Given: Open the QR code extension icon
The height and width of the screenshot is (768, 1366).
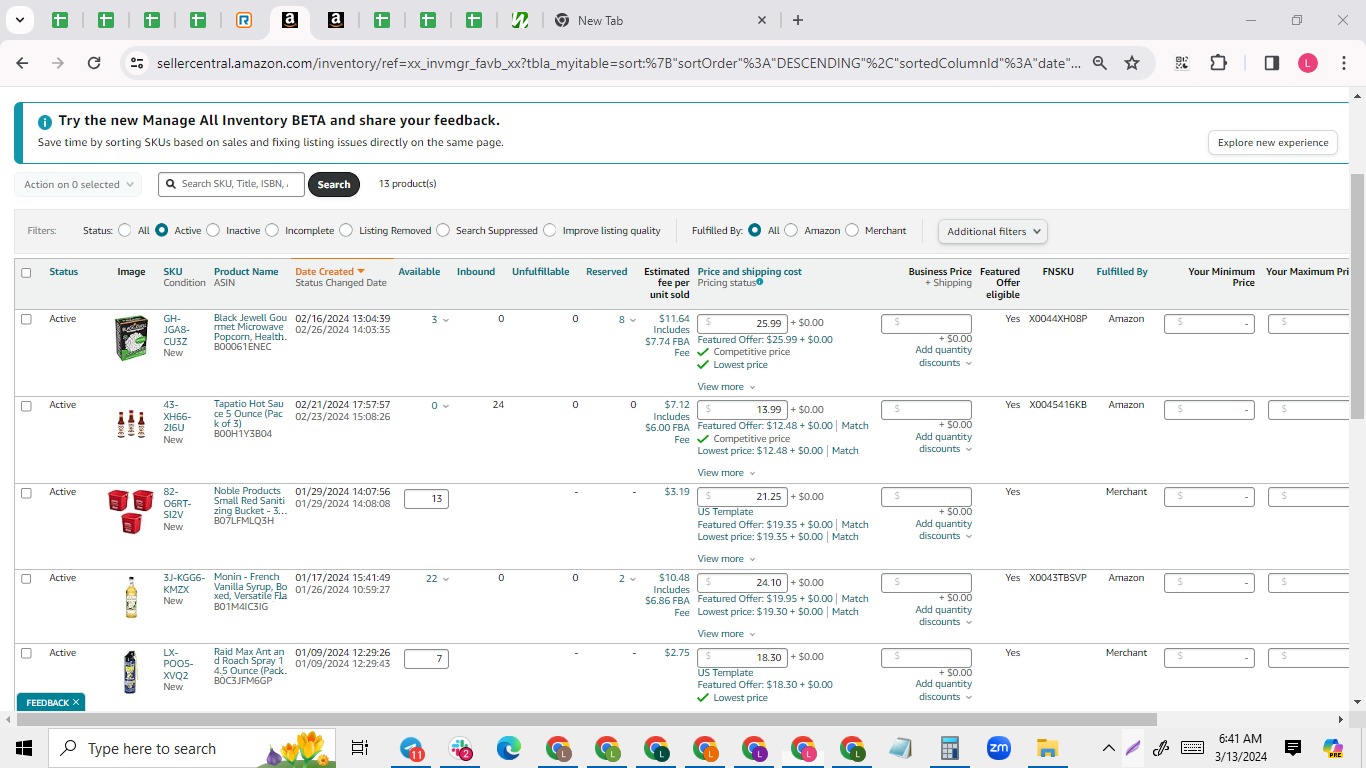Looking at the screenshot, I should [1182, 63].
